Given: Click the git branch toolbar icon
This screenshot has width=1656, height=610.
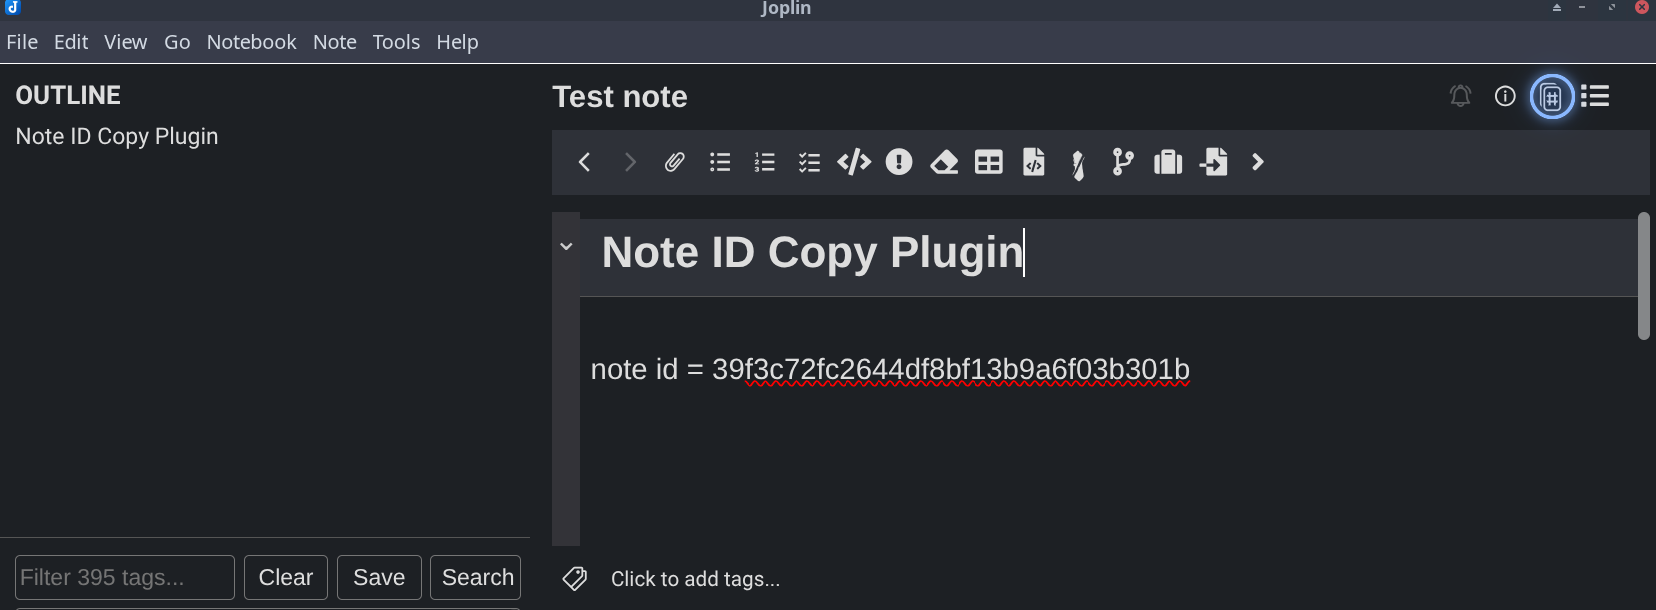Looking at the screenshot, I should click(x=1123, y=162).
